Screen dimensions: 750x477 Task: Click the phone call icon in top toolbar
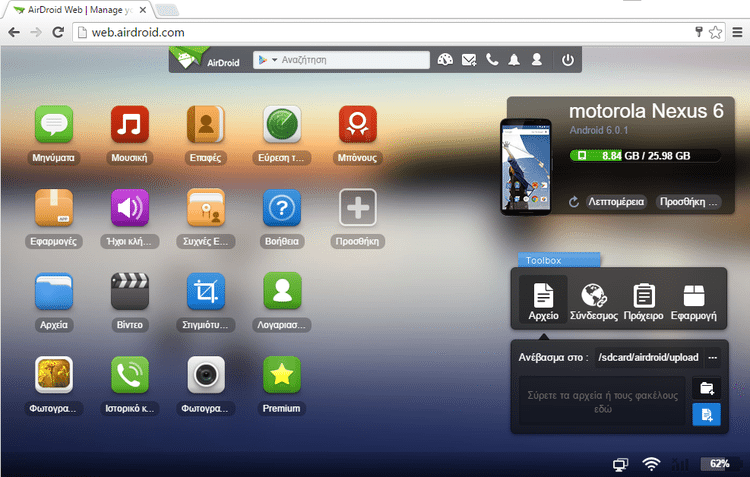(x=492, y=60)
